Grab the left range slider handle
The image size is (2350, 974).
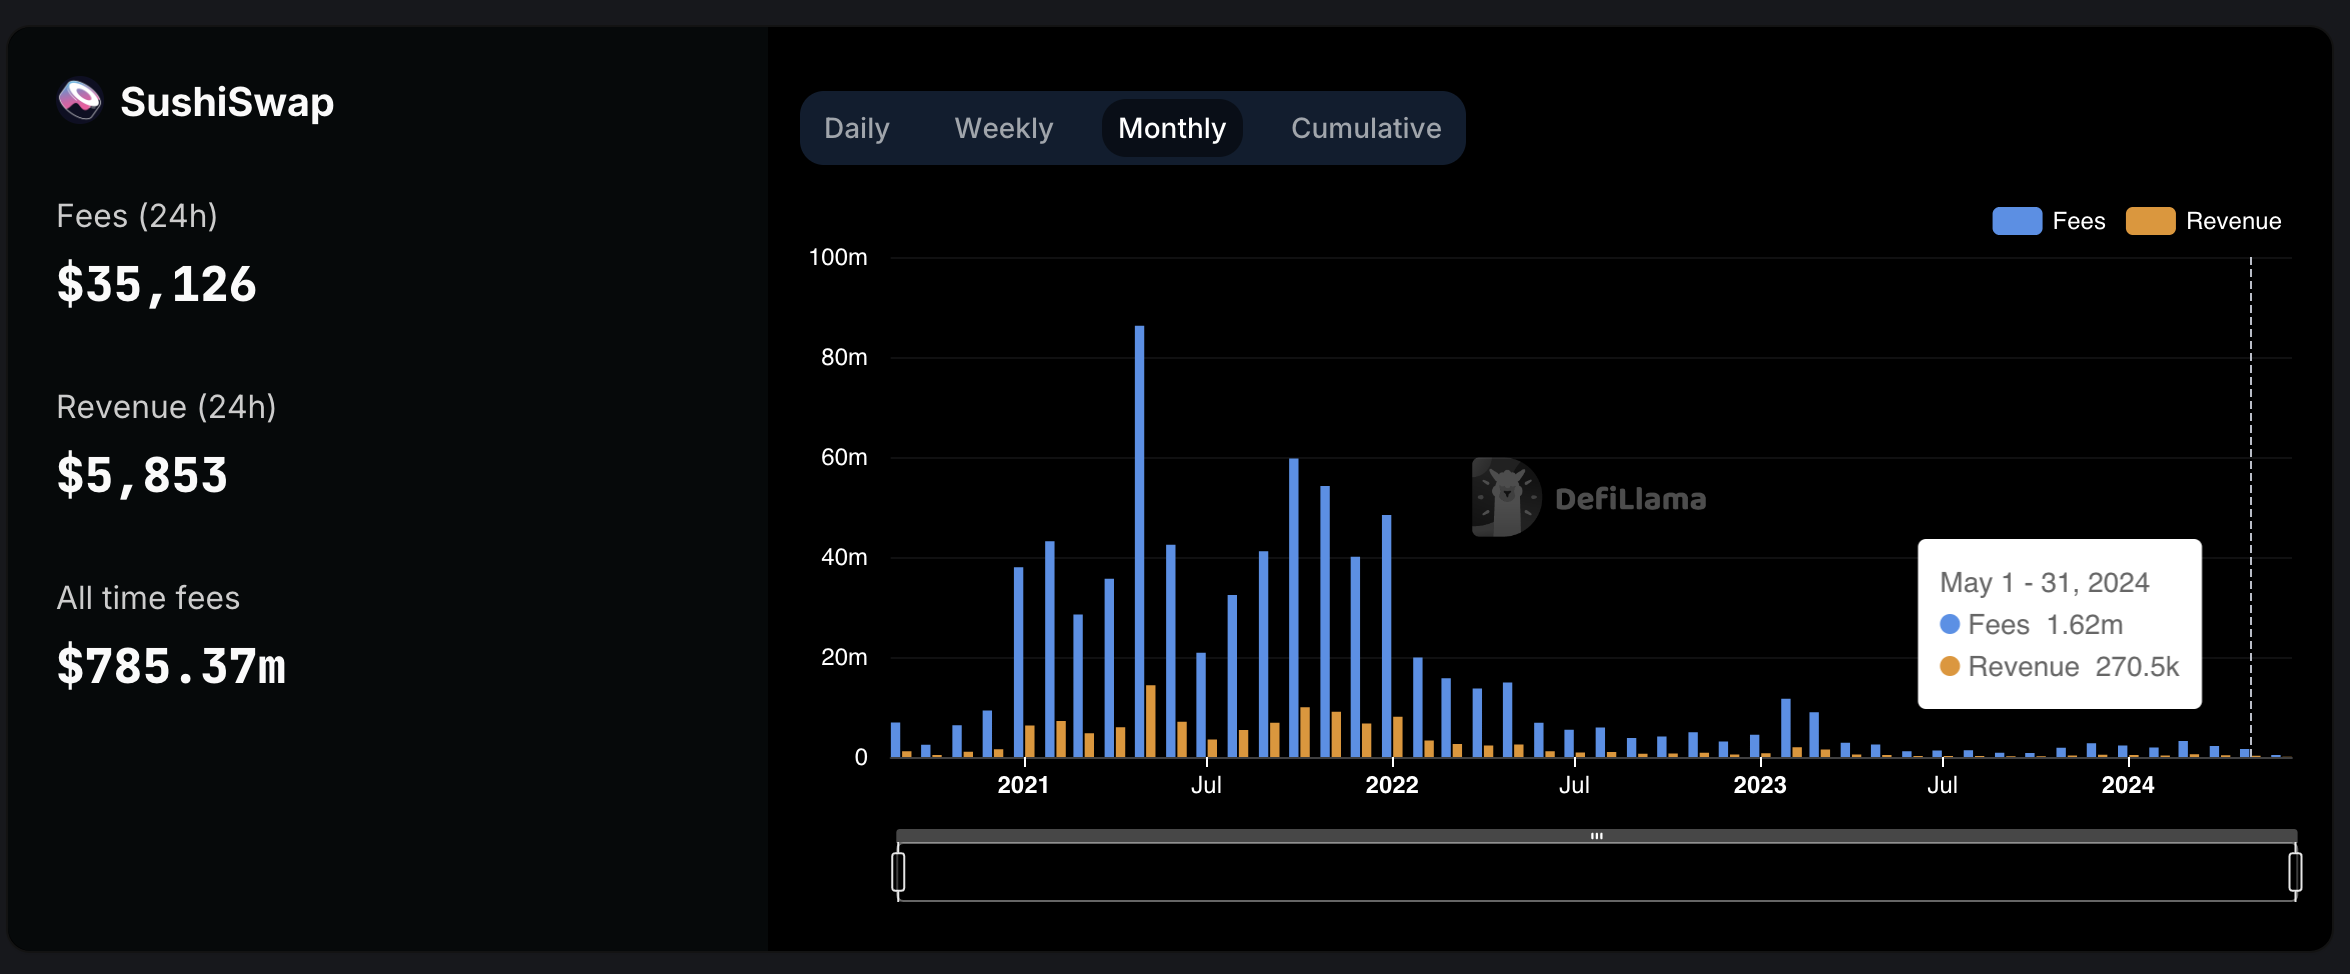(x=898, y=871)
